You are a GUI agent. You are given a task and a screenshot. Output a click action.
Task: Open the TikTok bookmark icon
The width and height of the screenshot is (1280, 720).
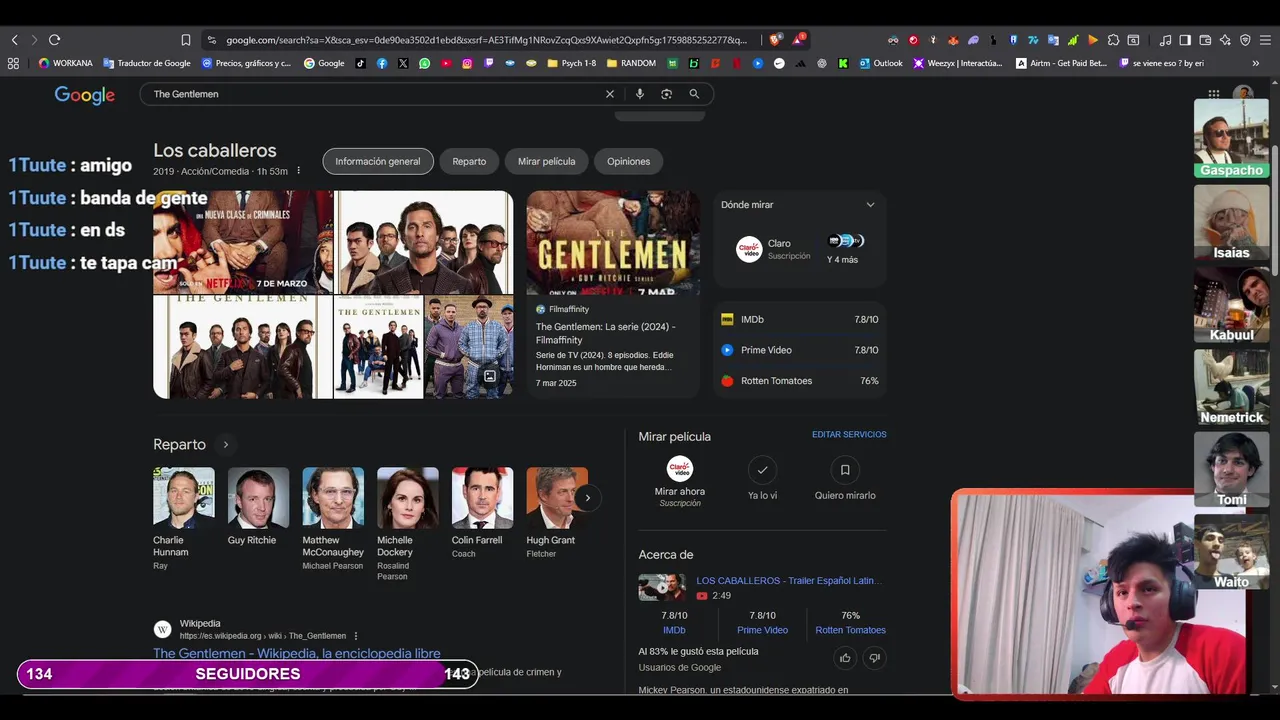click(x=360, y=63)
